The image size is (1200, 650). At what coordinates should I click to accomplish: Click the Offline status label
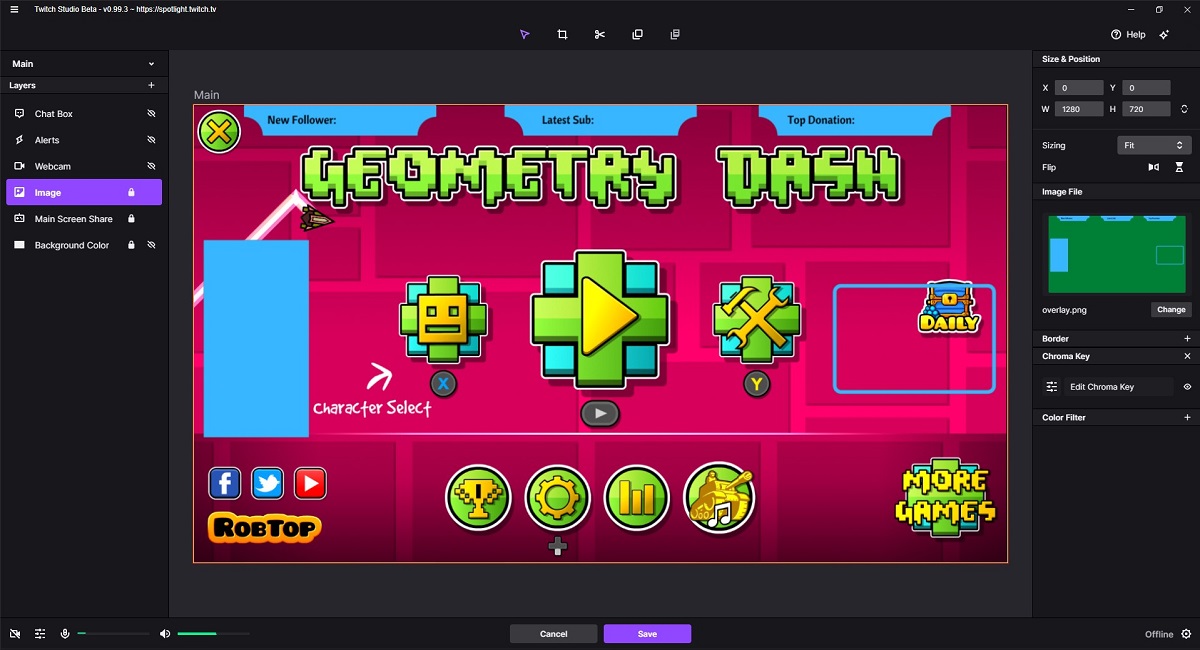point(1159,634)
